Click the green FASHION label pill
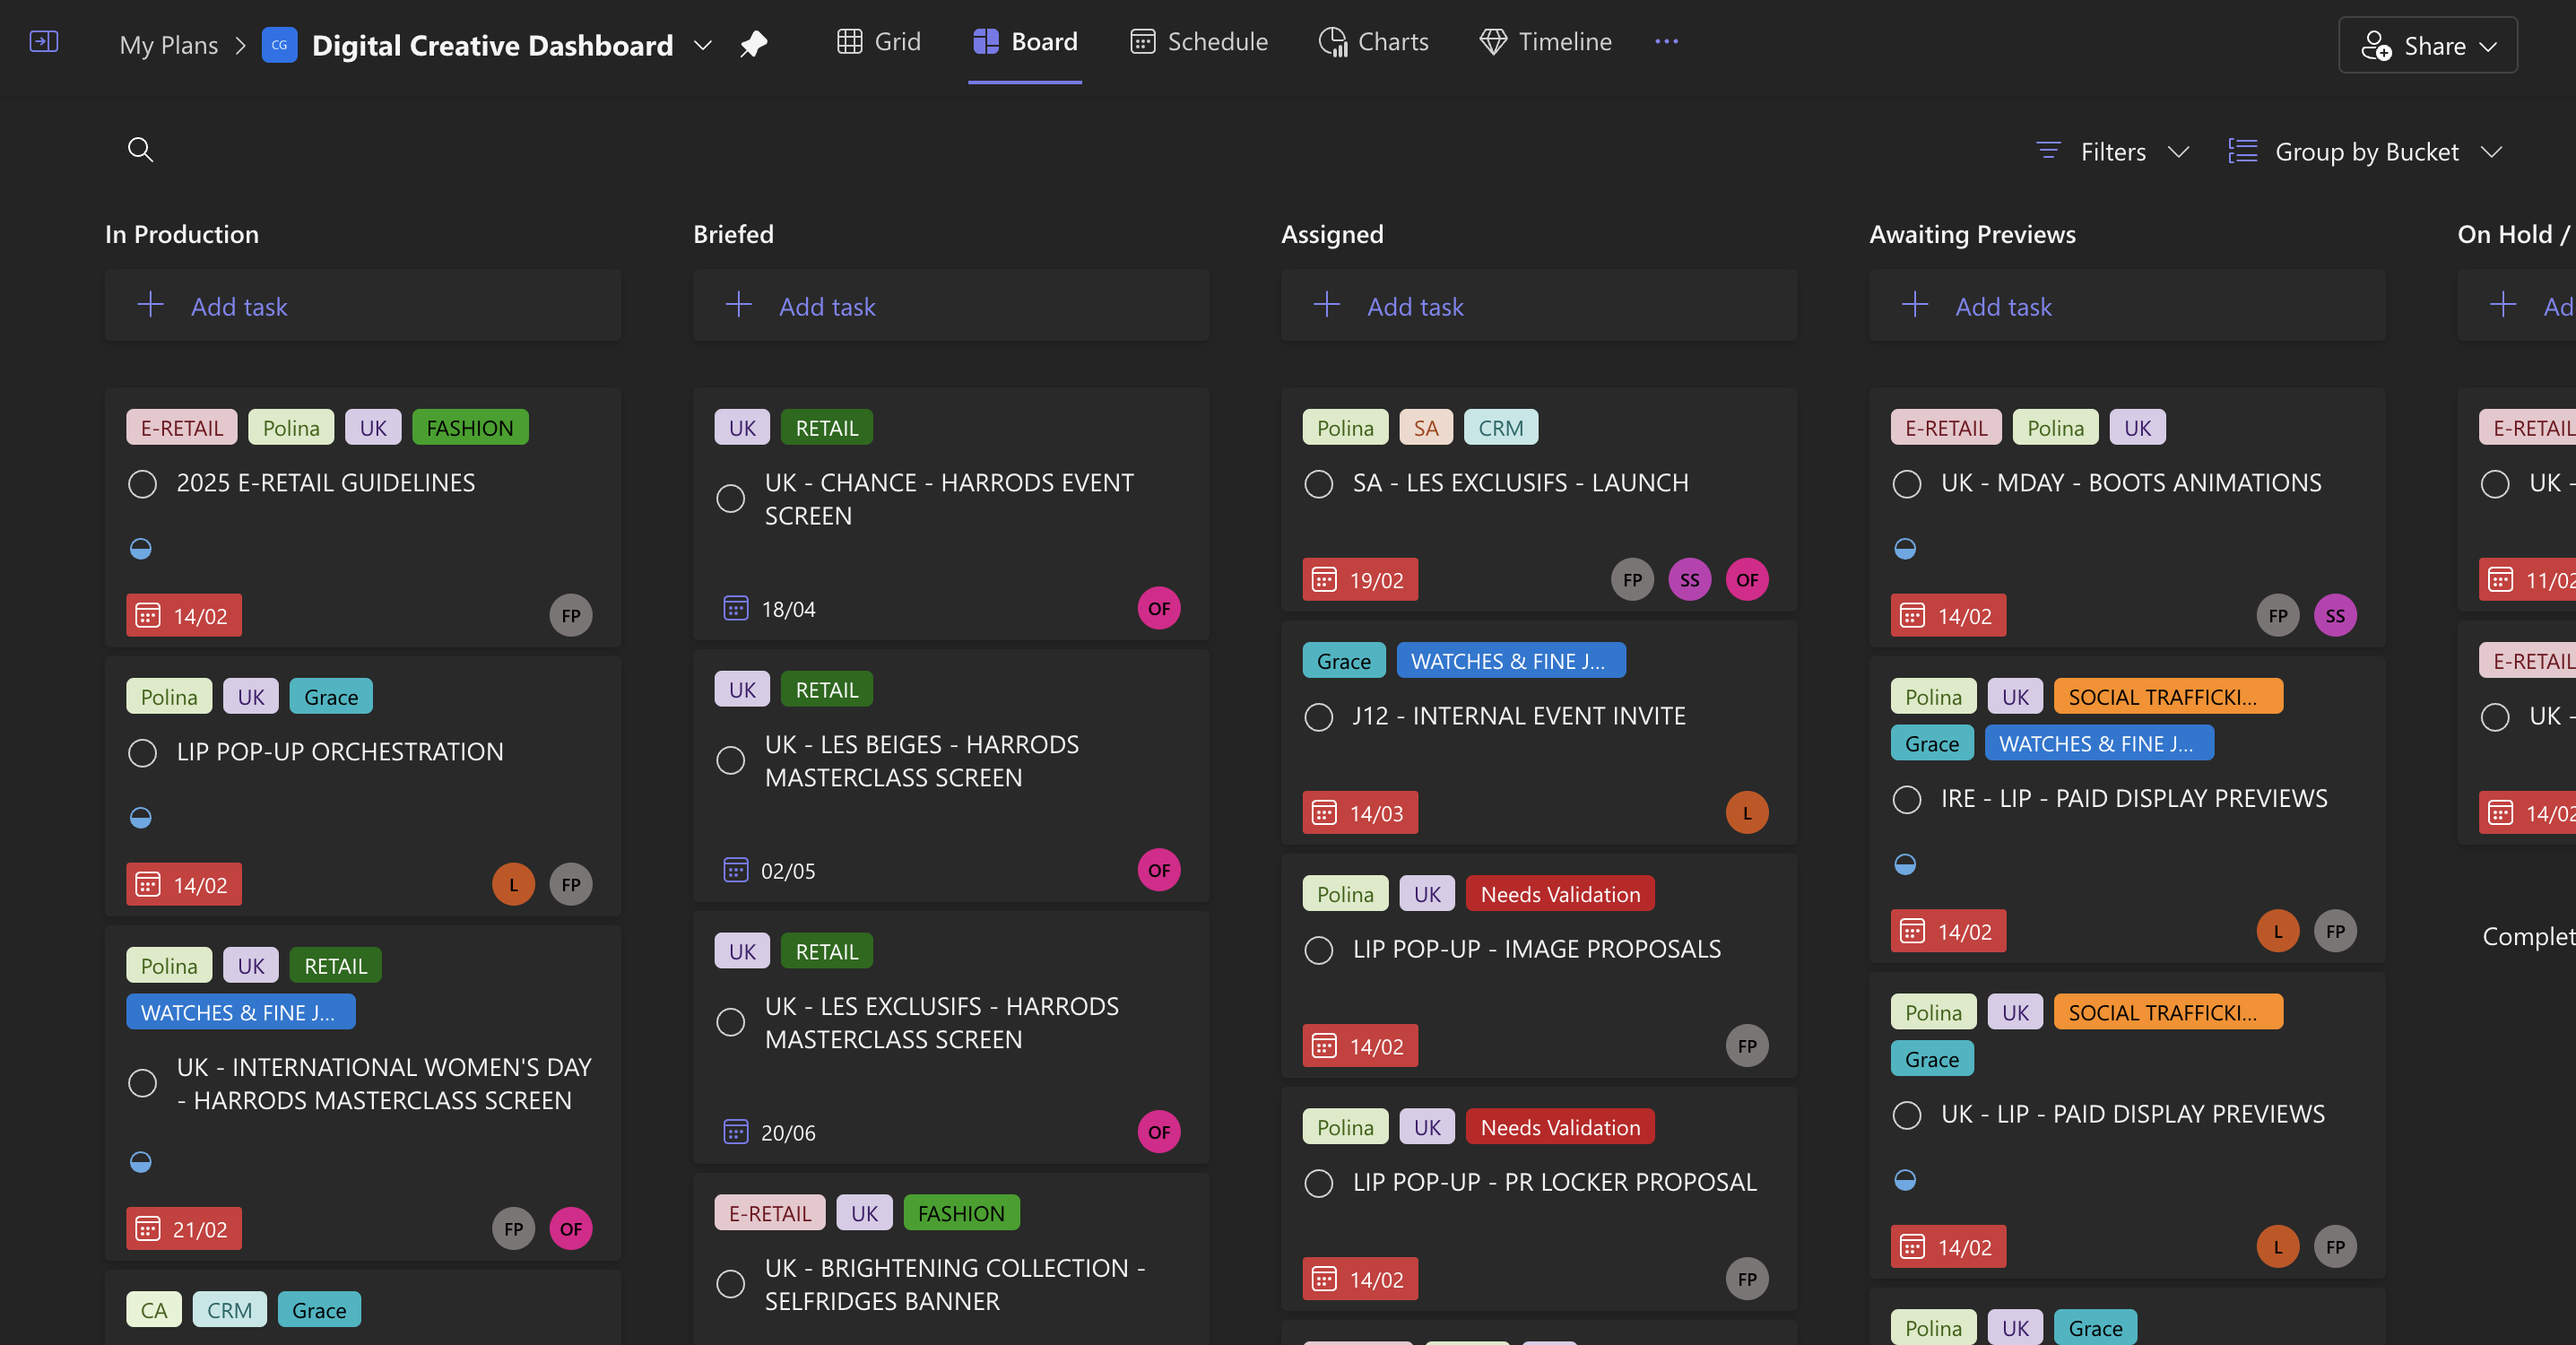Screen dimensions: 2576x1345 point(470,427)
